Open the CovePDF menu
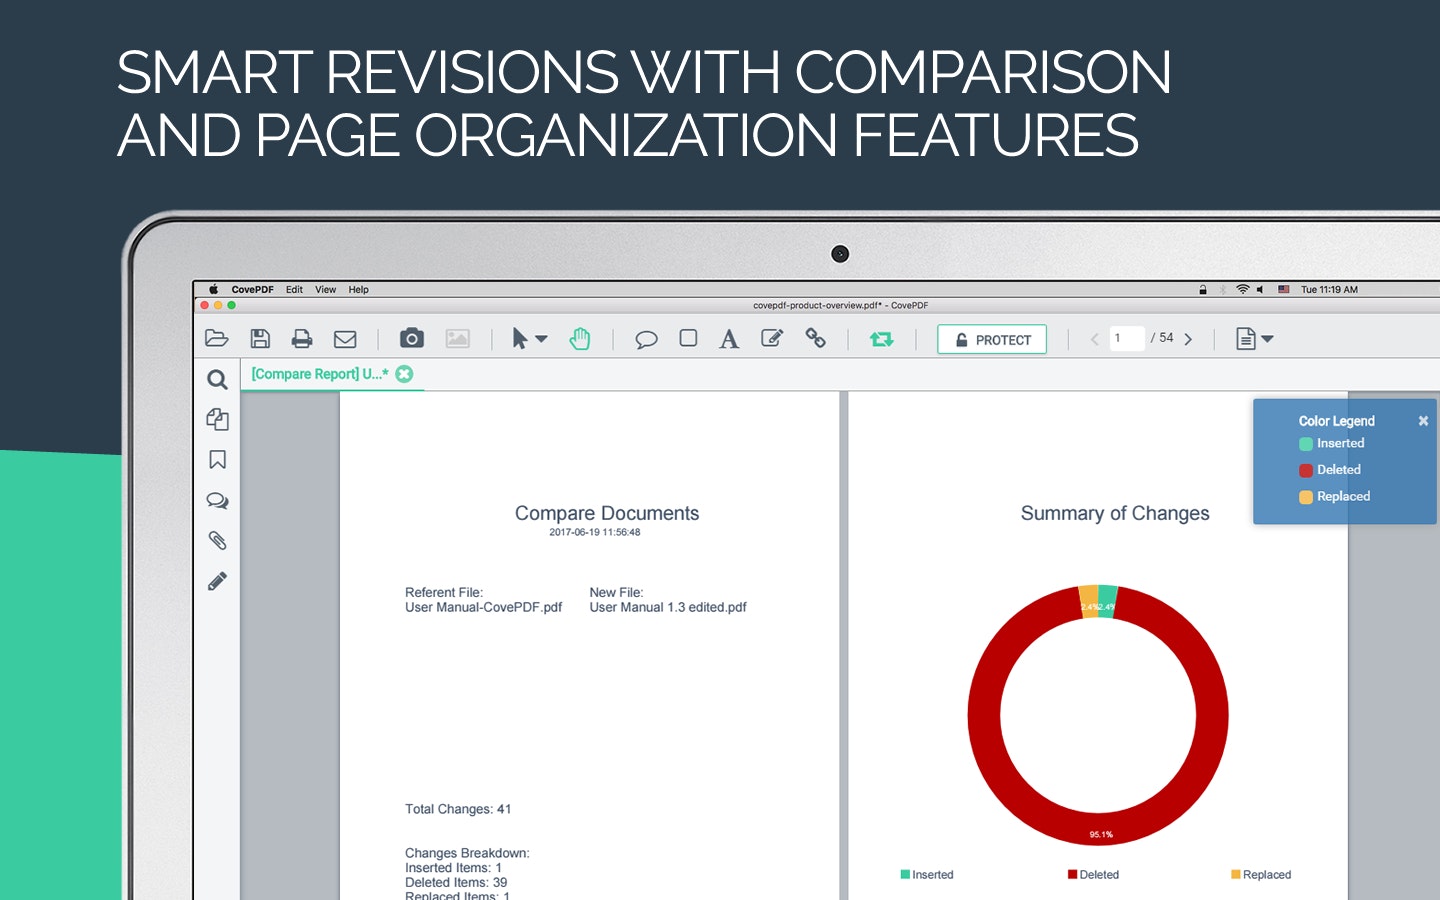The height and width of the screenshot is (900, 1440). pyautogui.click(x=252, y=290)
